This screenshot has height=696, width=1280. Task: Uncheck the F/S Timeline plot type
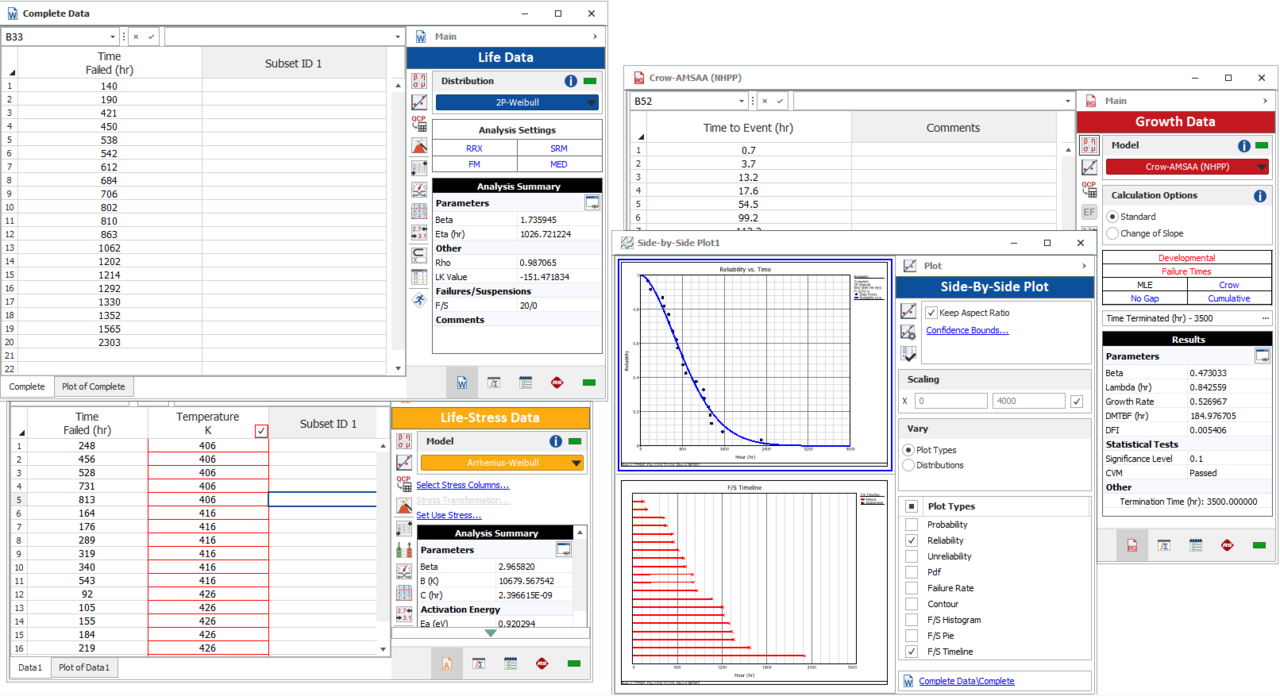click(911, 652)
